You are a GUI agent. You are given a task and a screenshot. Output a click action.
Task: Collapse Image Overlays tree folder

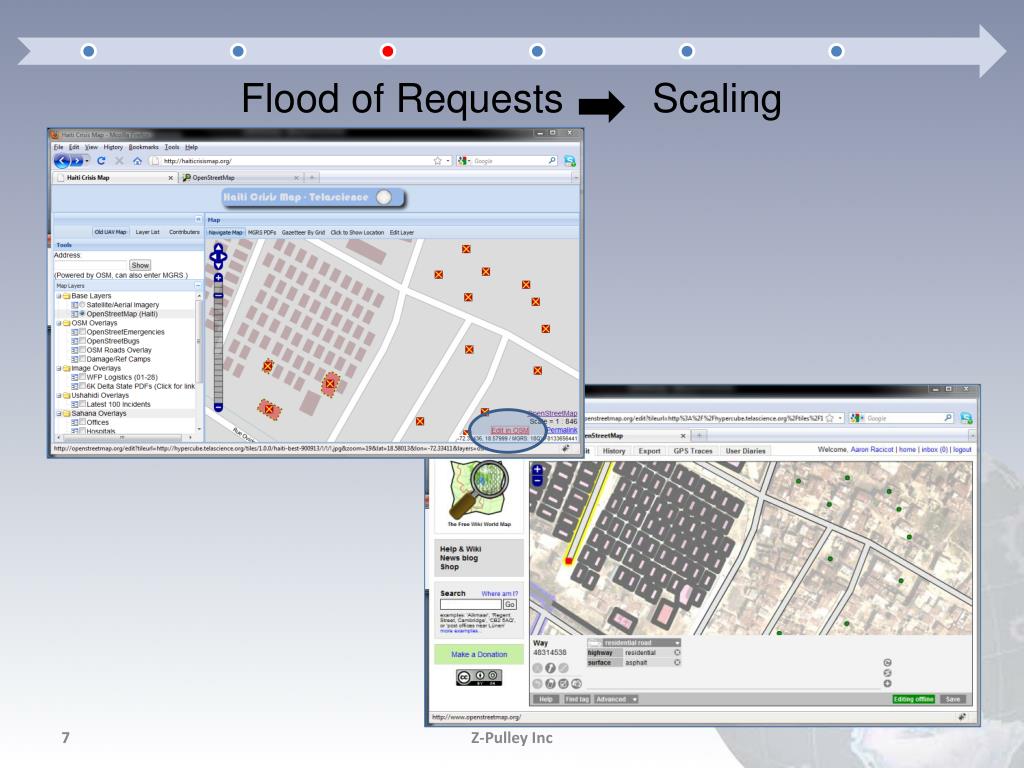pos(58,368)
